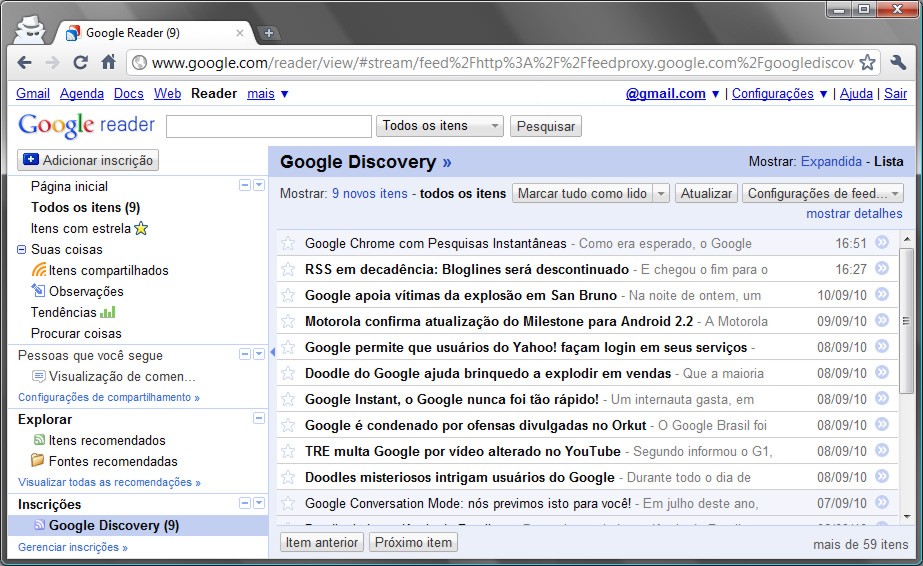923x566 pixels.
Task: Open the Todos os itens search dropdown
Action: pyautogui.click(x=440, y=126)
